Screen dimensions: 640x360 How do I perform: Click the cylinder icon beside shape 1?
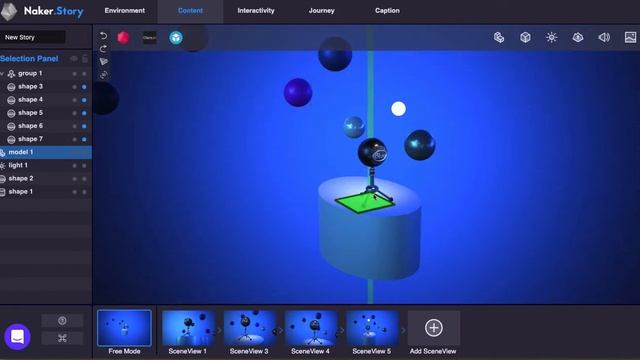[3, 192]
